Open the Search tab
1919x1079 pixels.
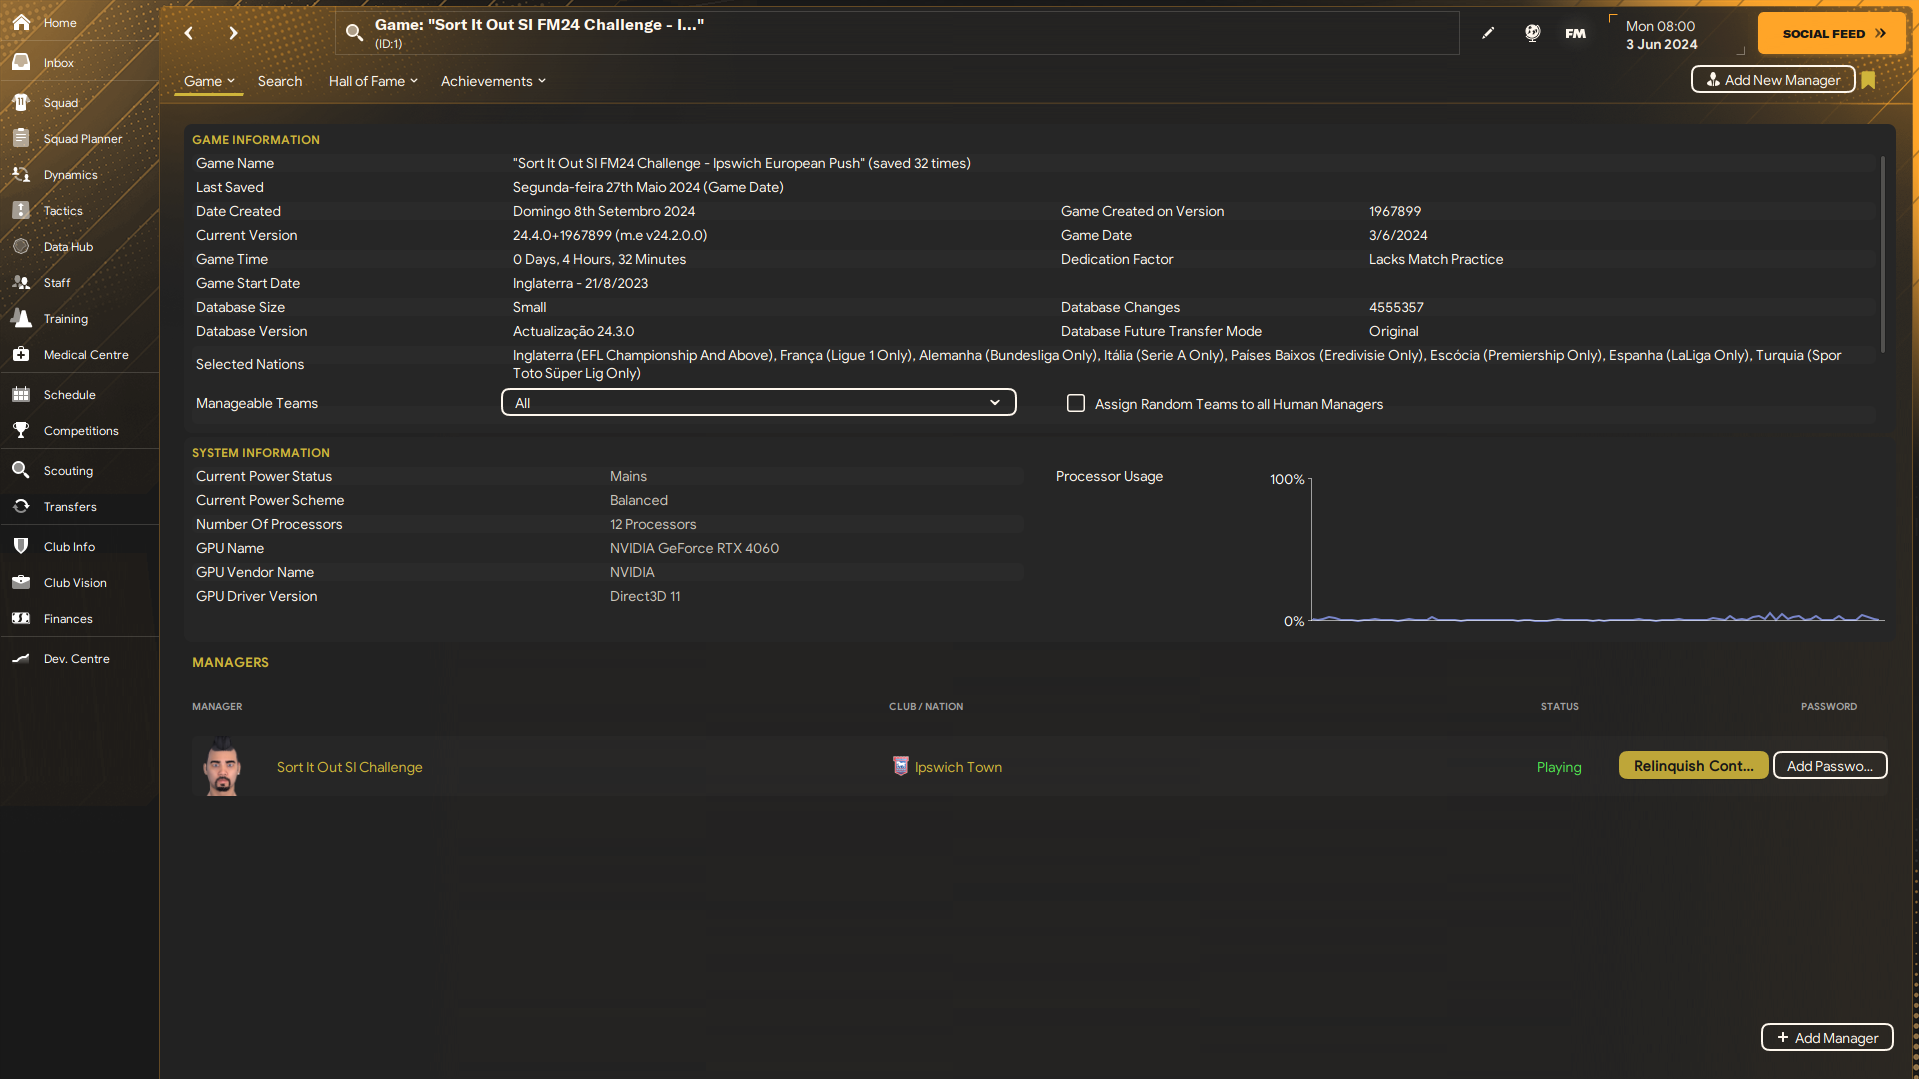click(280, 81)
